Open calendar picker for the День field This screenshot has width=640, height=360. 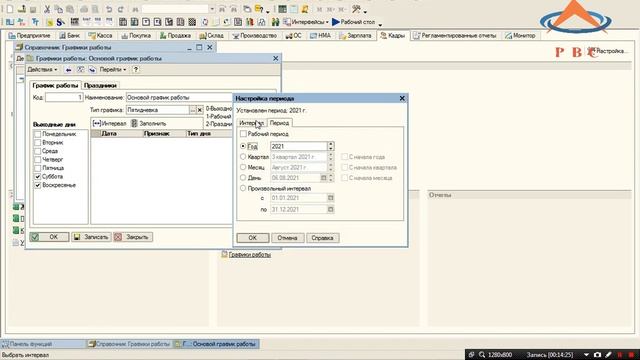[x=324, y=178]
